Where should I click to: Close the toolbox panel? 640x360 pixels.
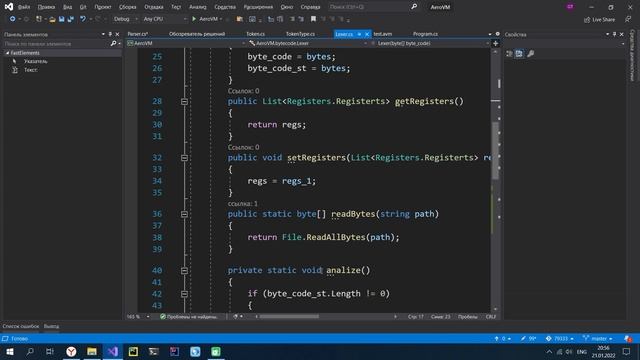click(118, 34)
